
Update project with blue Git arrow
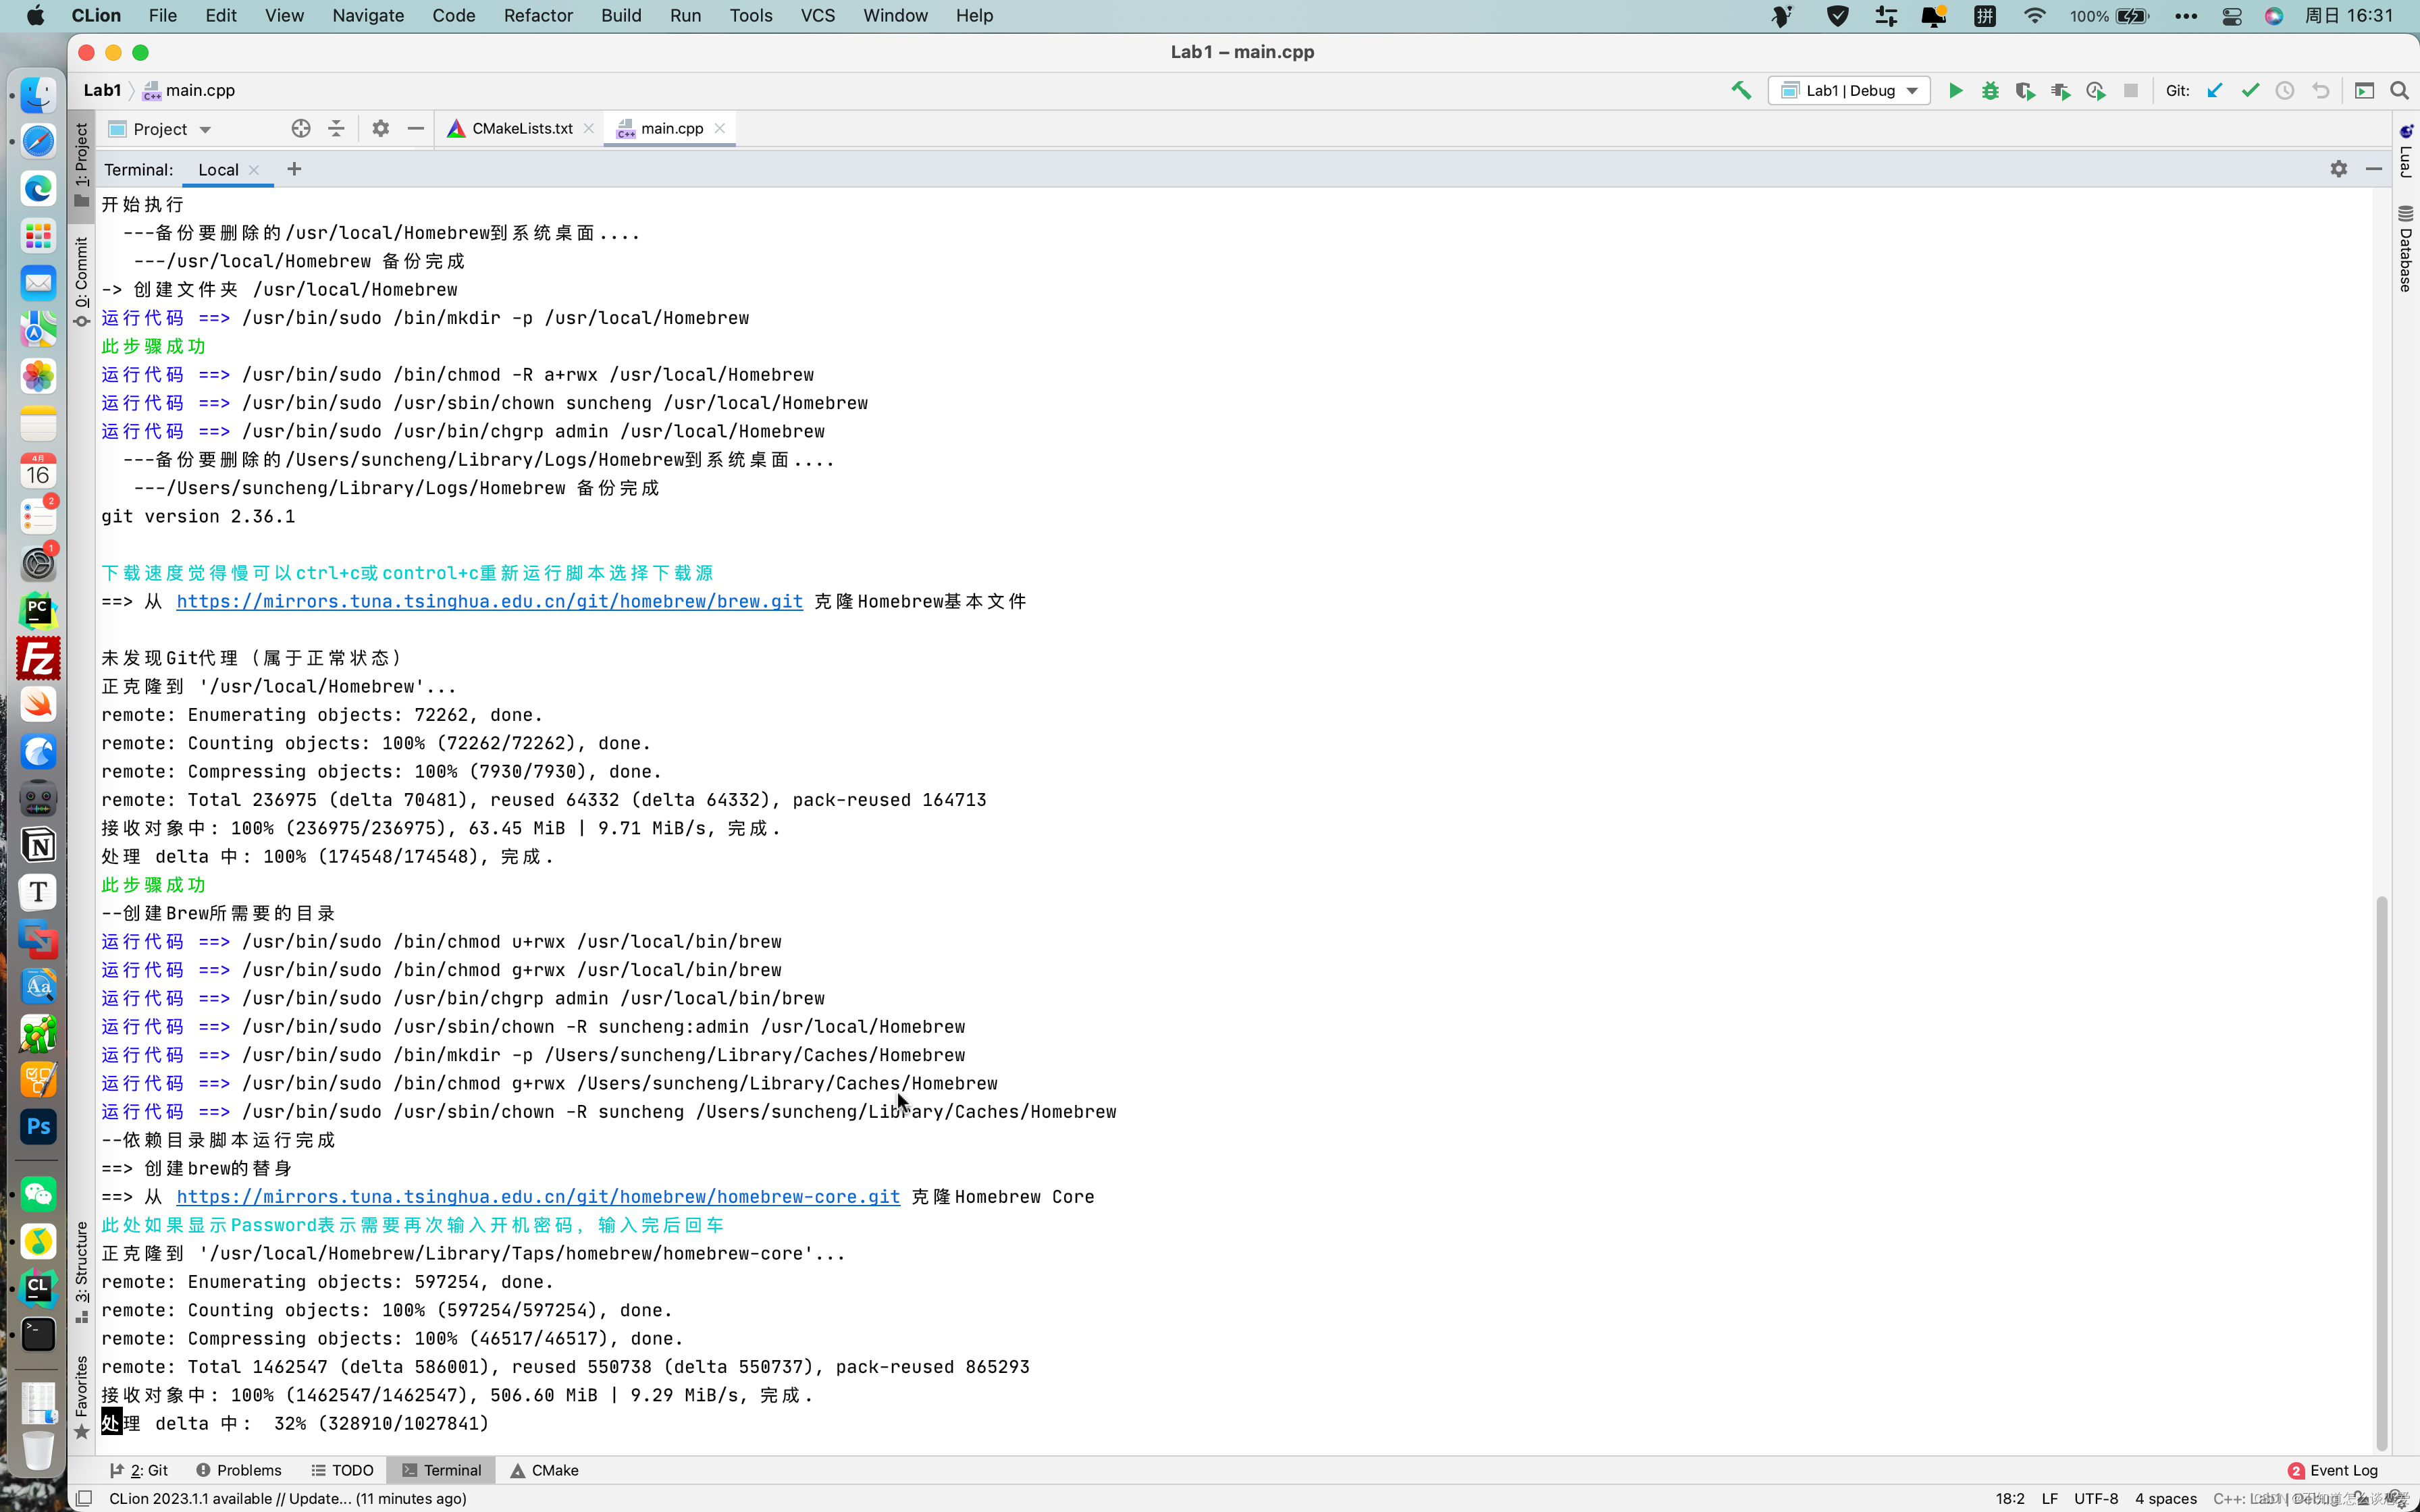(x=2215, y=91)
